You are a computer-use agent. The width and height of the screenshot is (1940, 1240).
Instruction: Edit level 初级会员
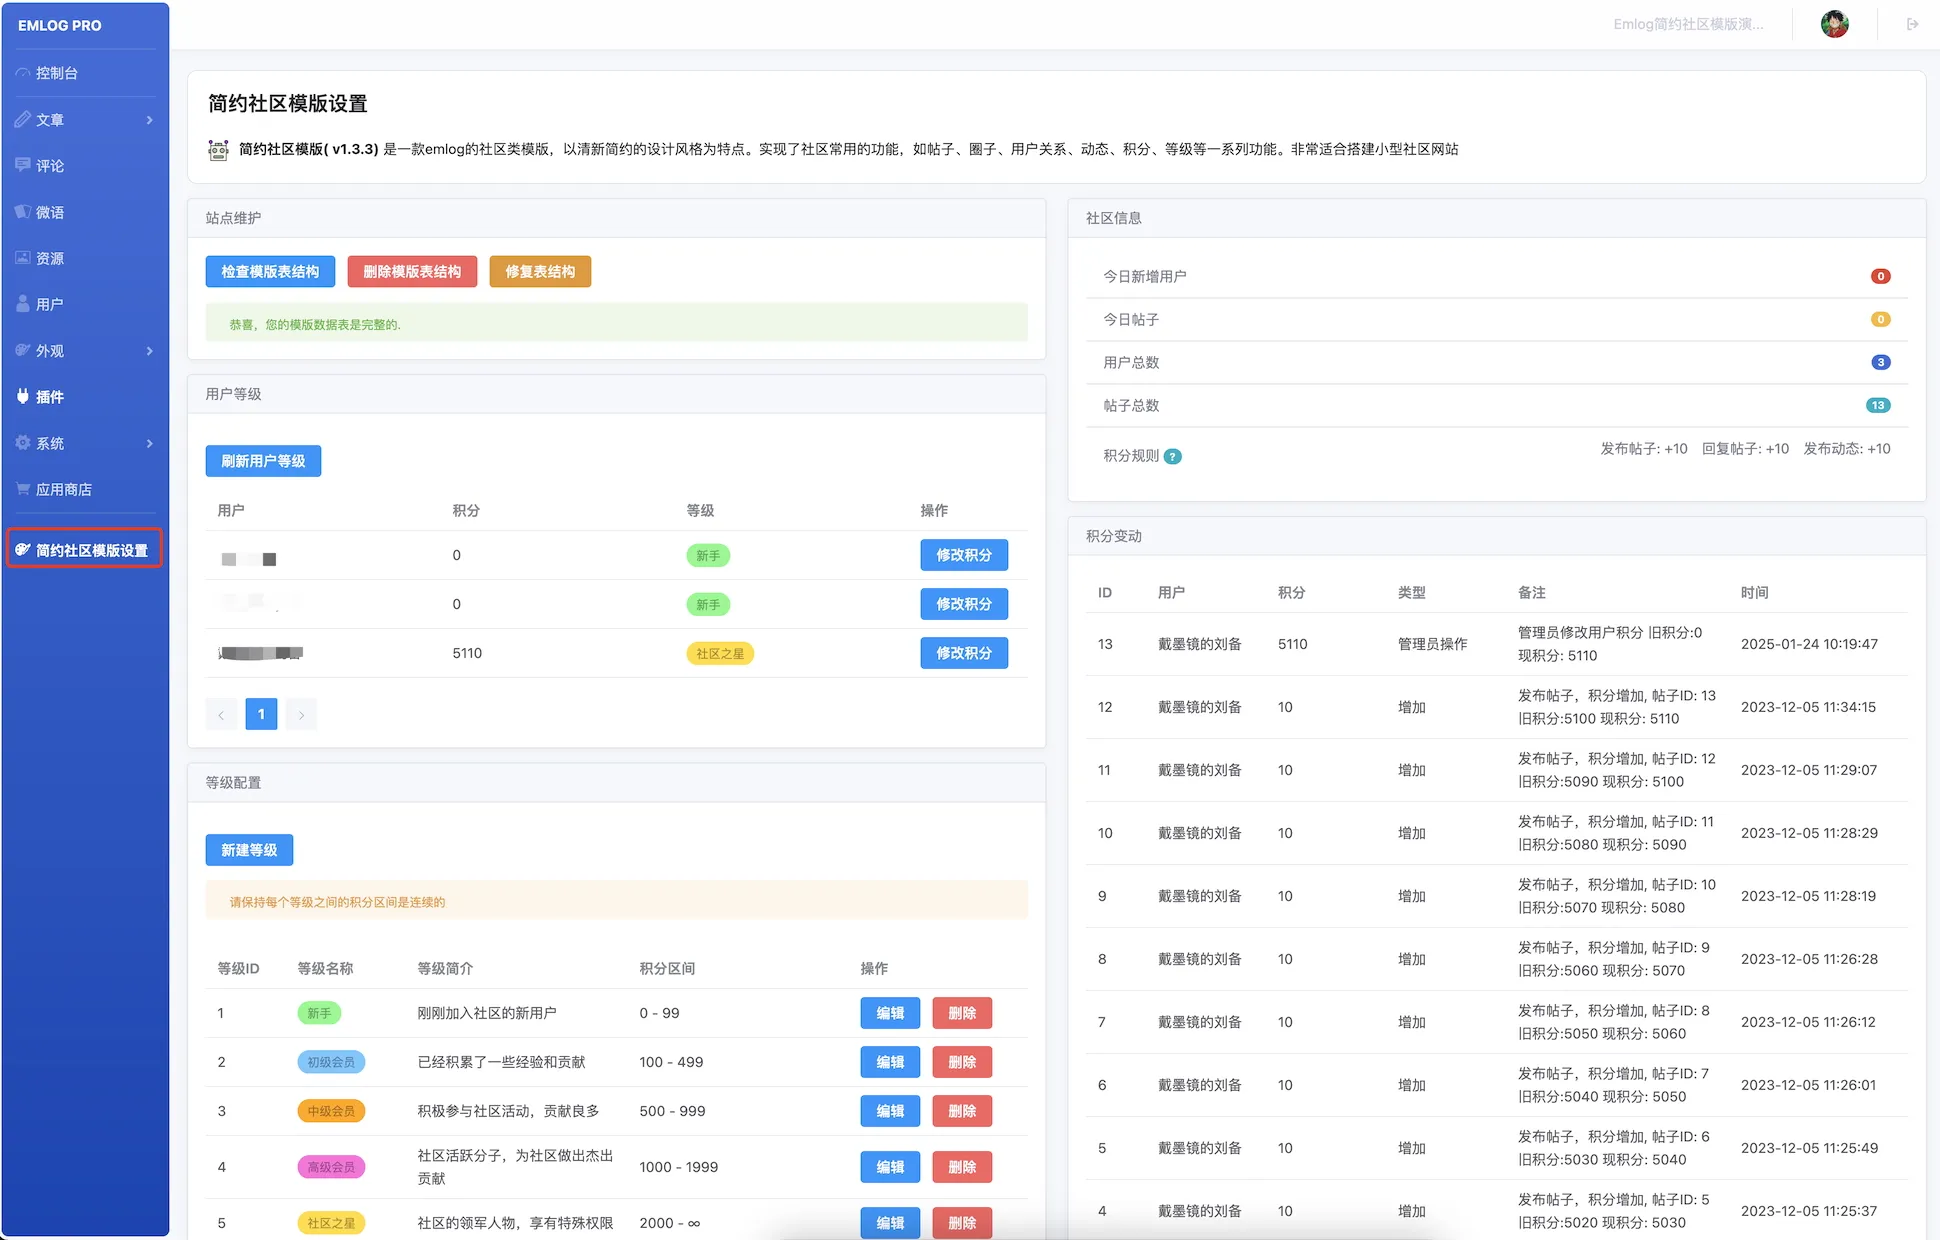[890, 1062]
